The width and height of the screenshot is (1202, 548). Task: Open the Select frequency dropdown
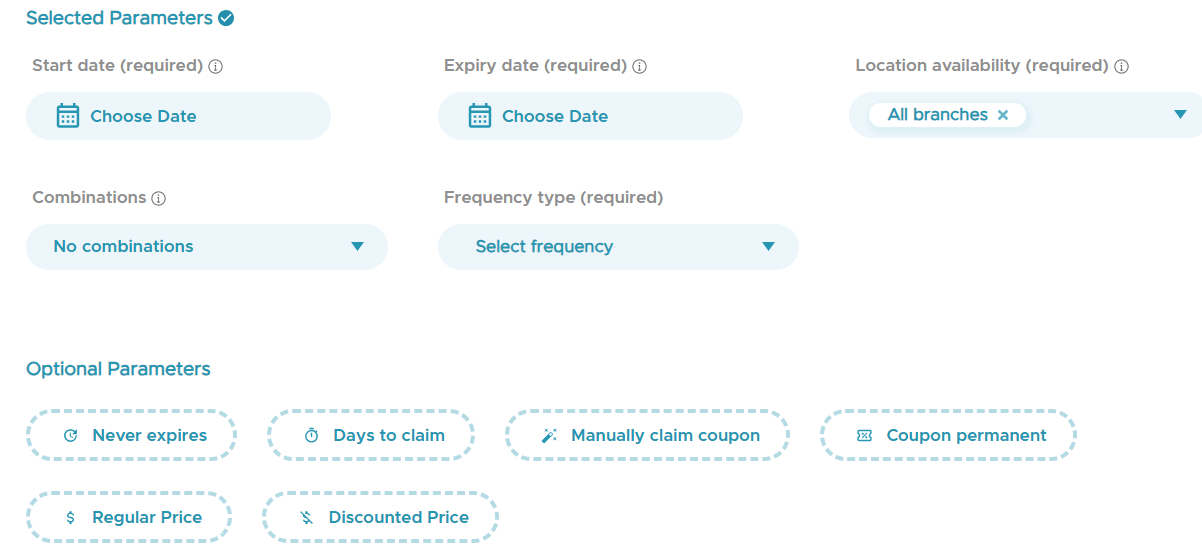[x=618, y=247]
